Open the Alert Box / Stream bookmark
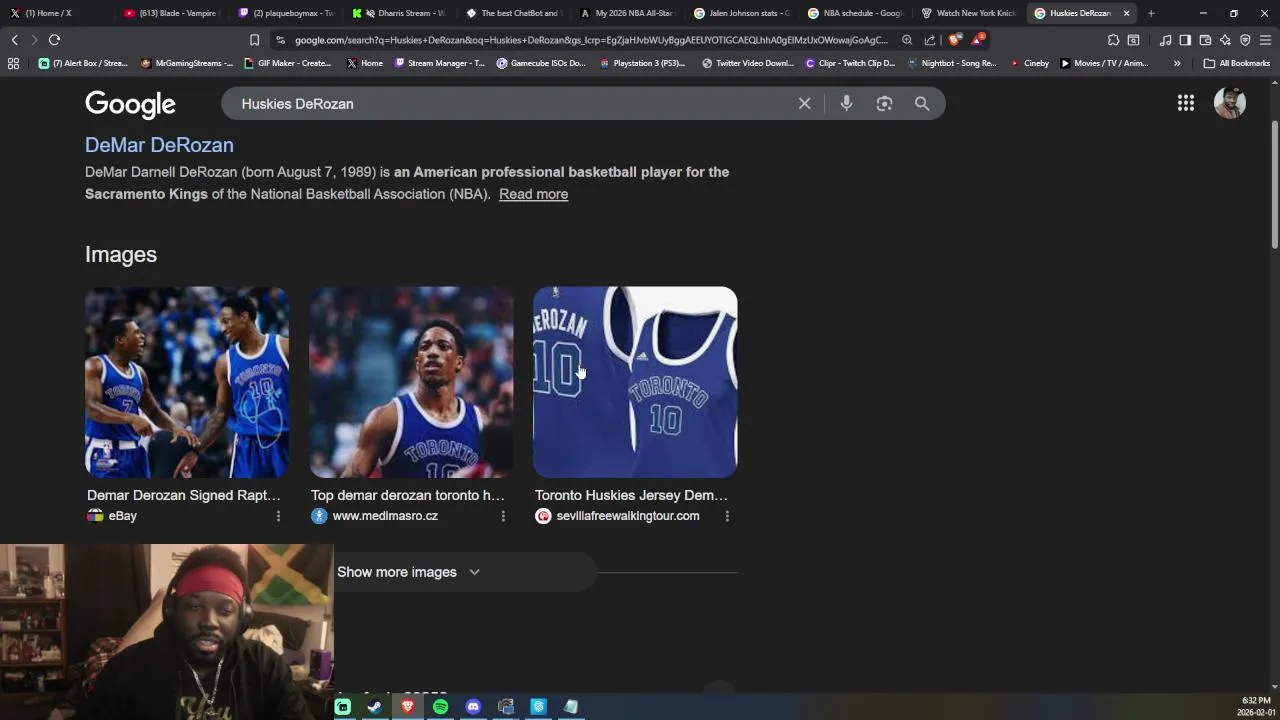Image resolution: width=1280 pixels, height=720 pixels. coord(83,63)
